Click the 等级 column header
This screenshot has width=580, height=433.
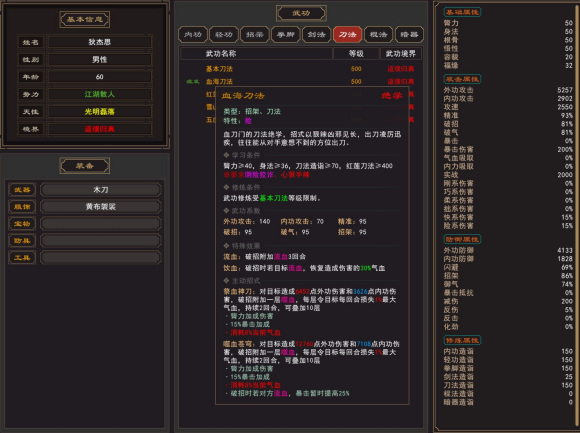(356, 54)
